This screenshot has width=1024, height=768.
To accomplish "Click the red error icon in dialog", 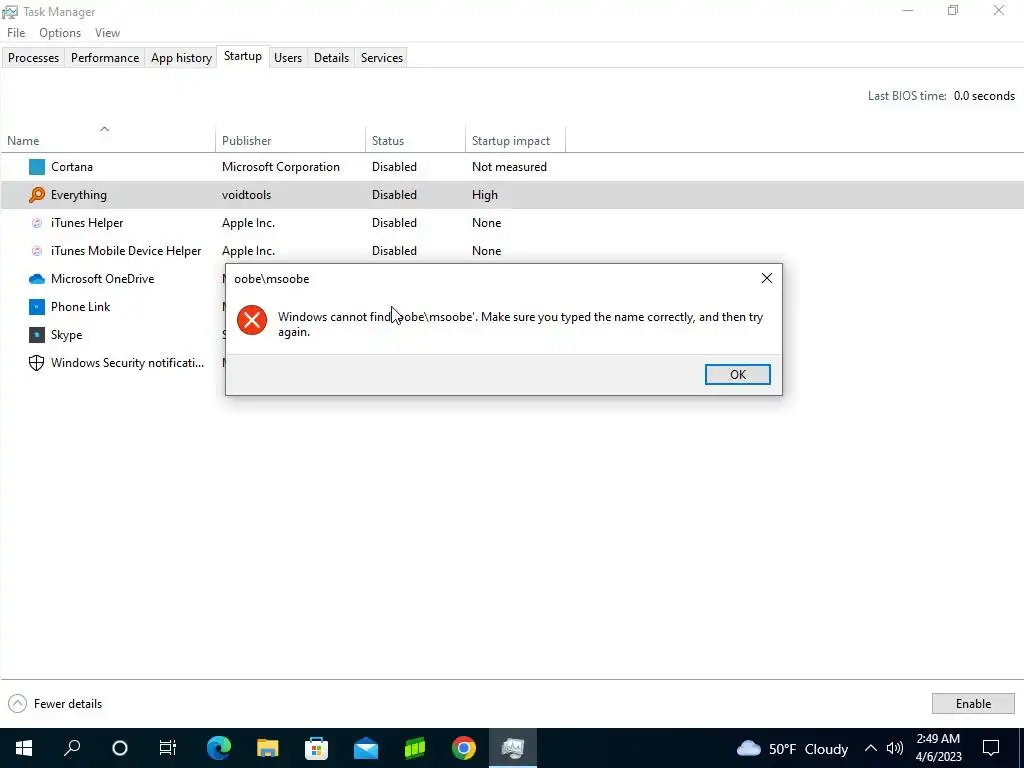I will click(x=252, y=320).
